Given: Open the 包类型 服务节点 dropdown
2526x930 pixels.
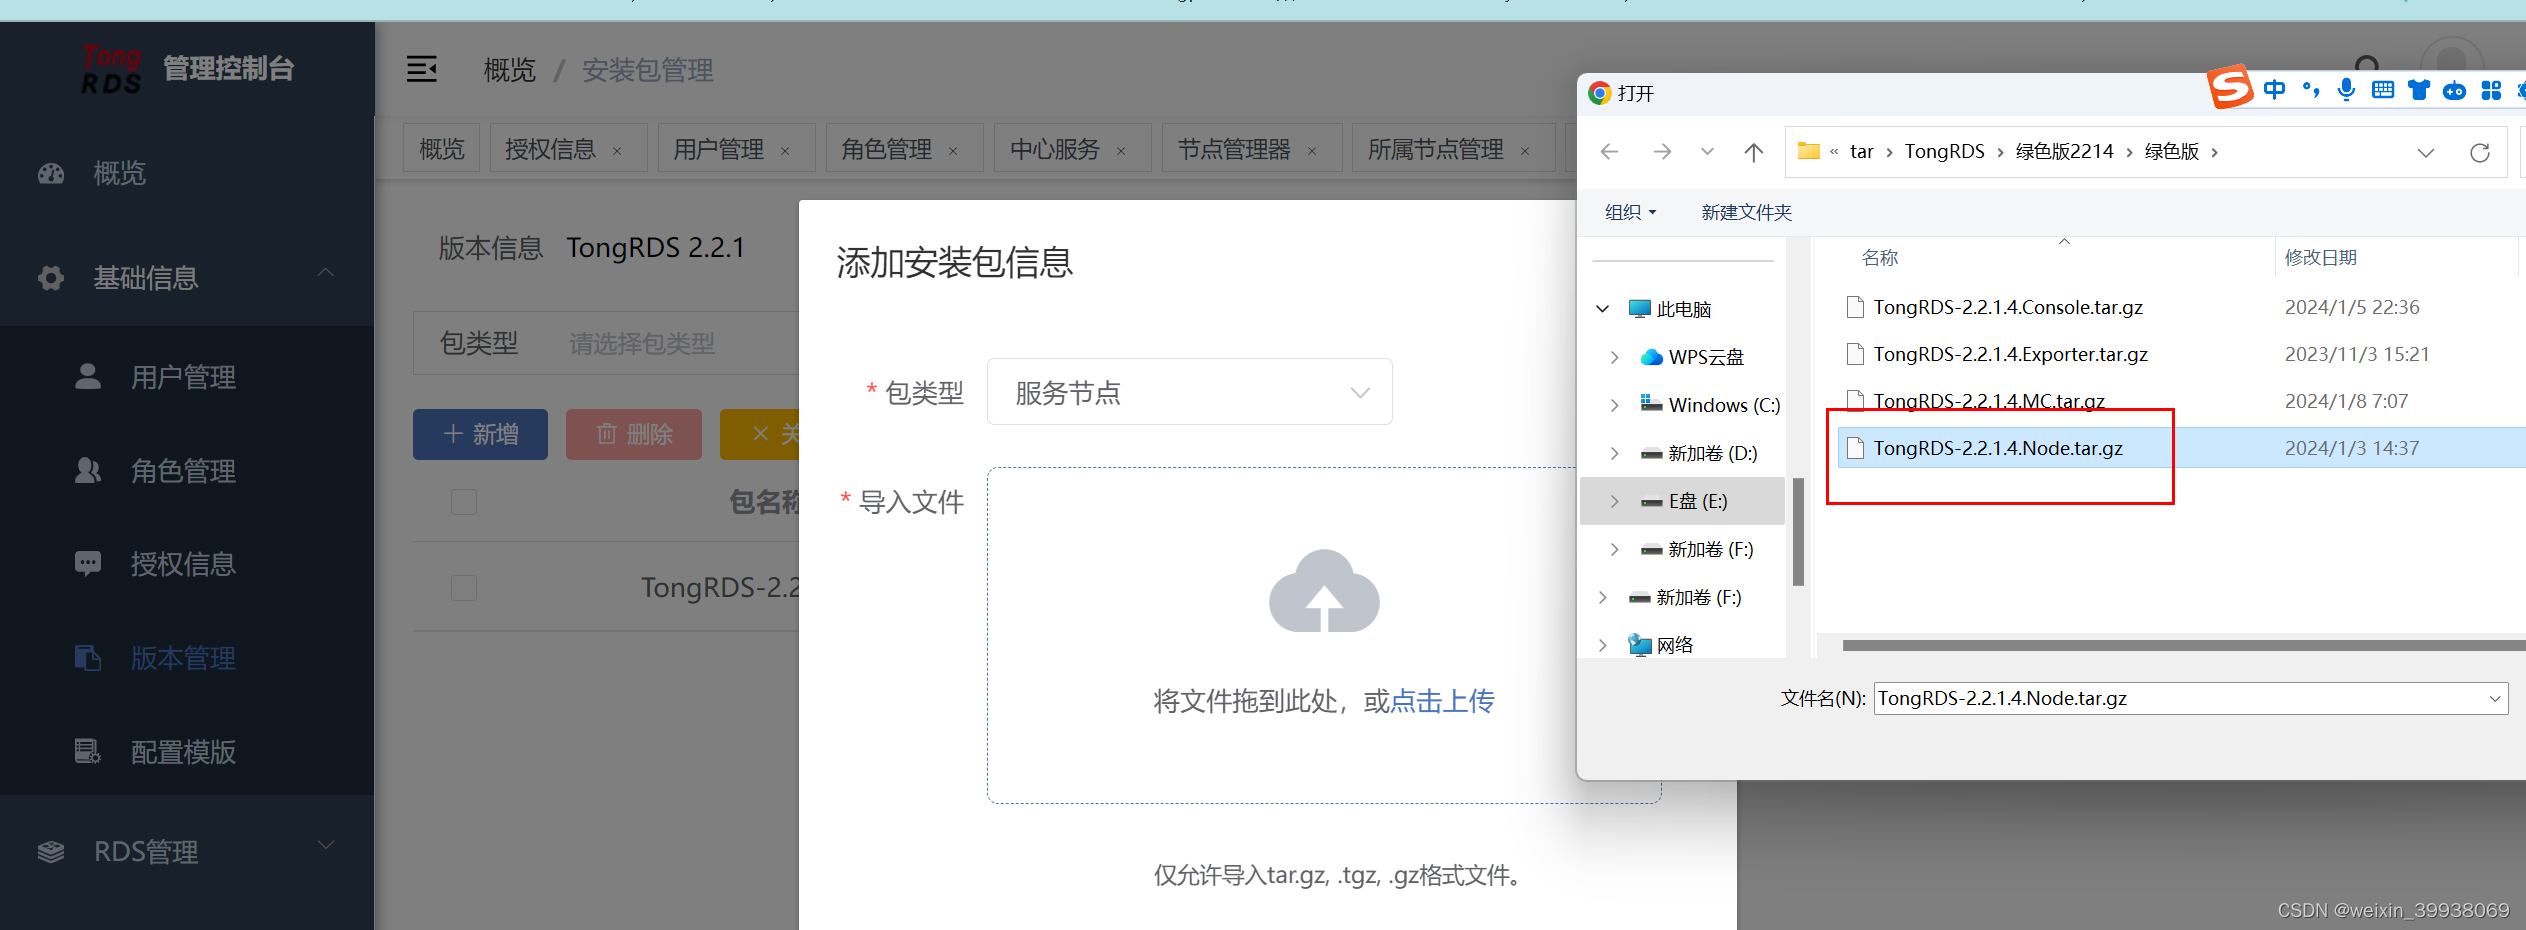Looking at the screenshot, I should 1189,392.
